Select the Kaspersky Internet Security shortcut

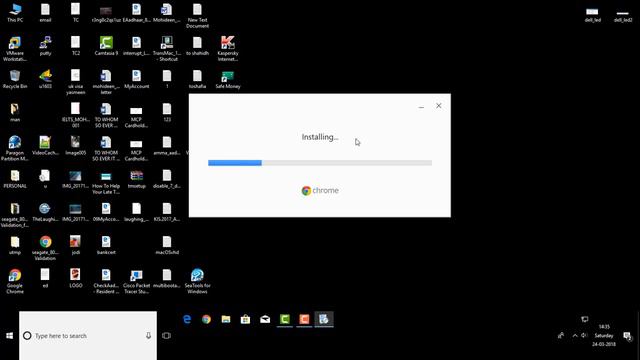coord(228,49)
